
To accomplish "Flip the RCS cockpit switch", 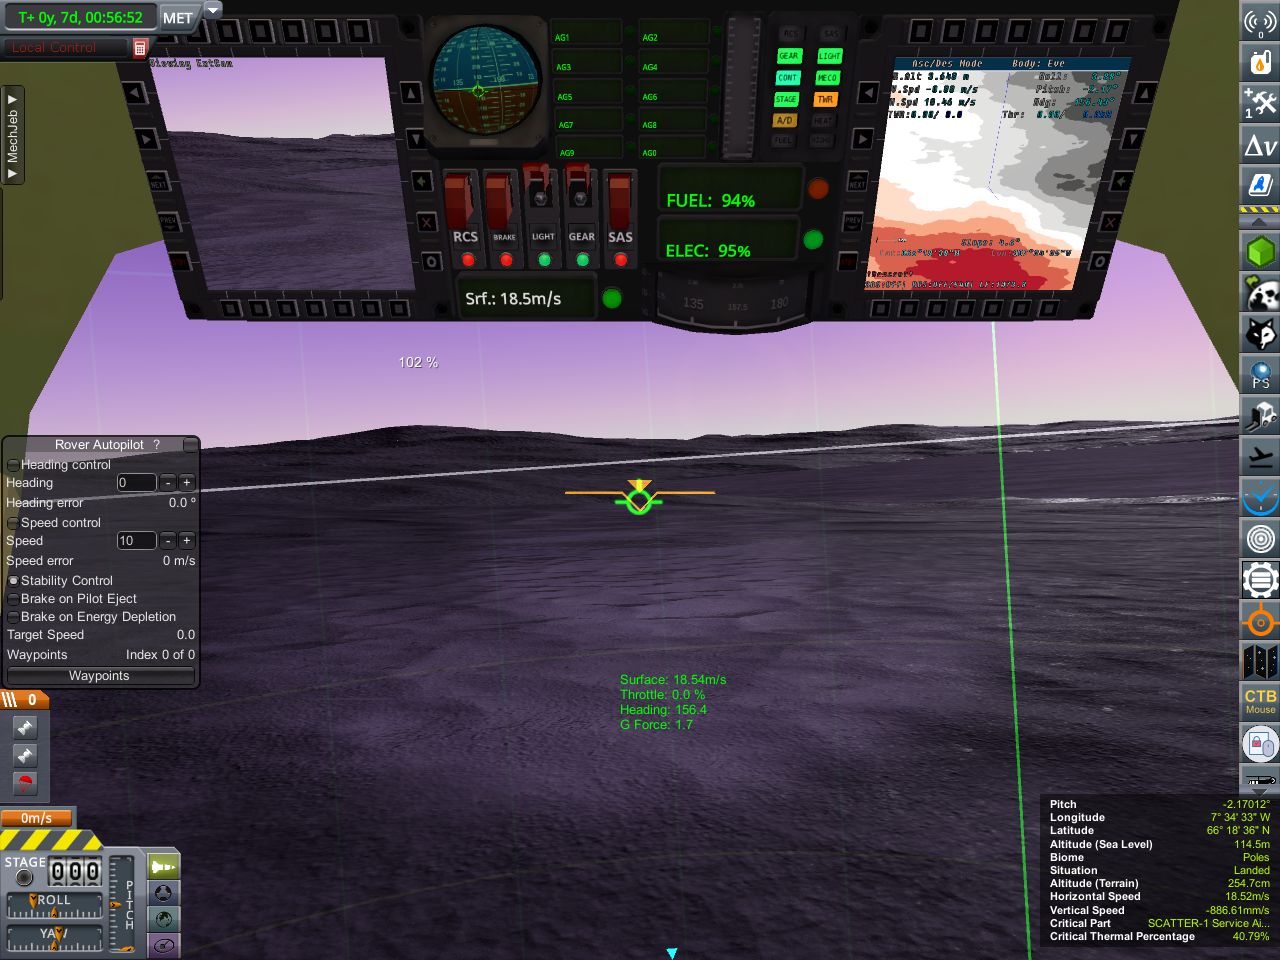I will coord(460,200).
